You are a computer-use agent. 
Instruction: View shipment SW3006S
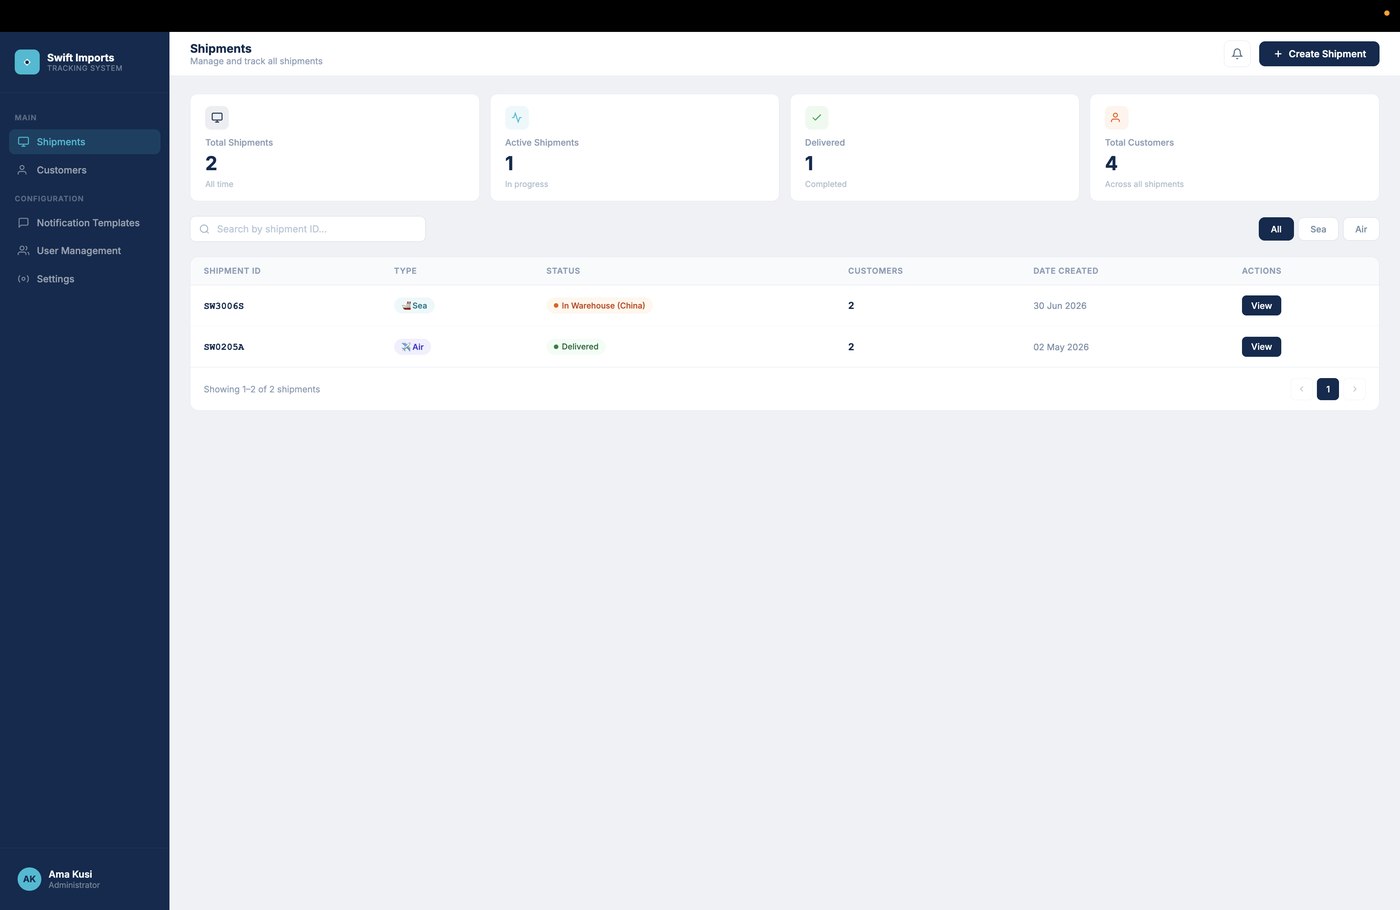(1261, 306)
